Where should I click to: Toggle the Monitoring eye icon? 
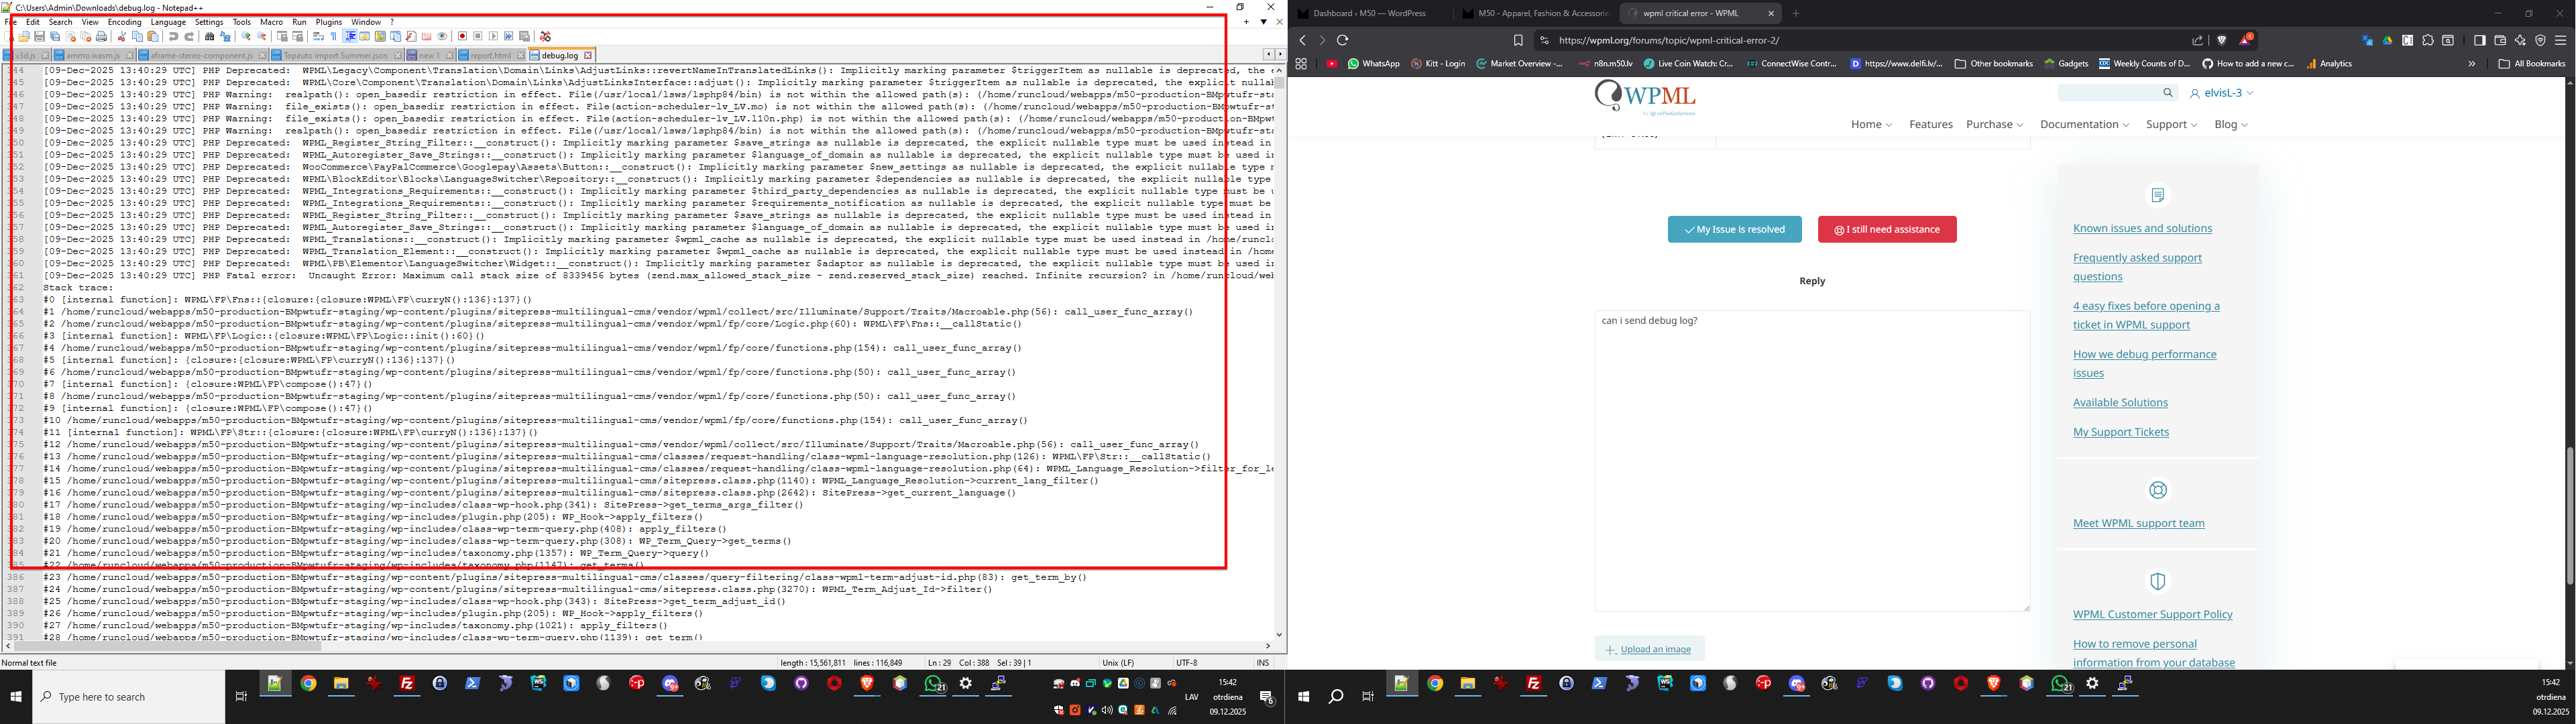441,37
